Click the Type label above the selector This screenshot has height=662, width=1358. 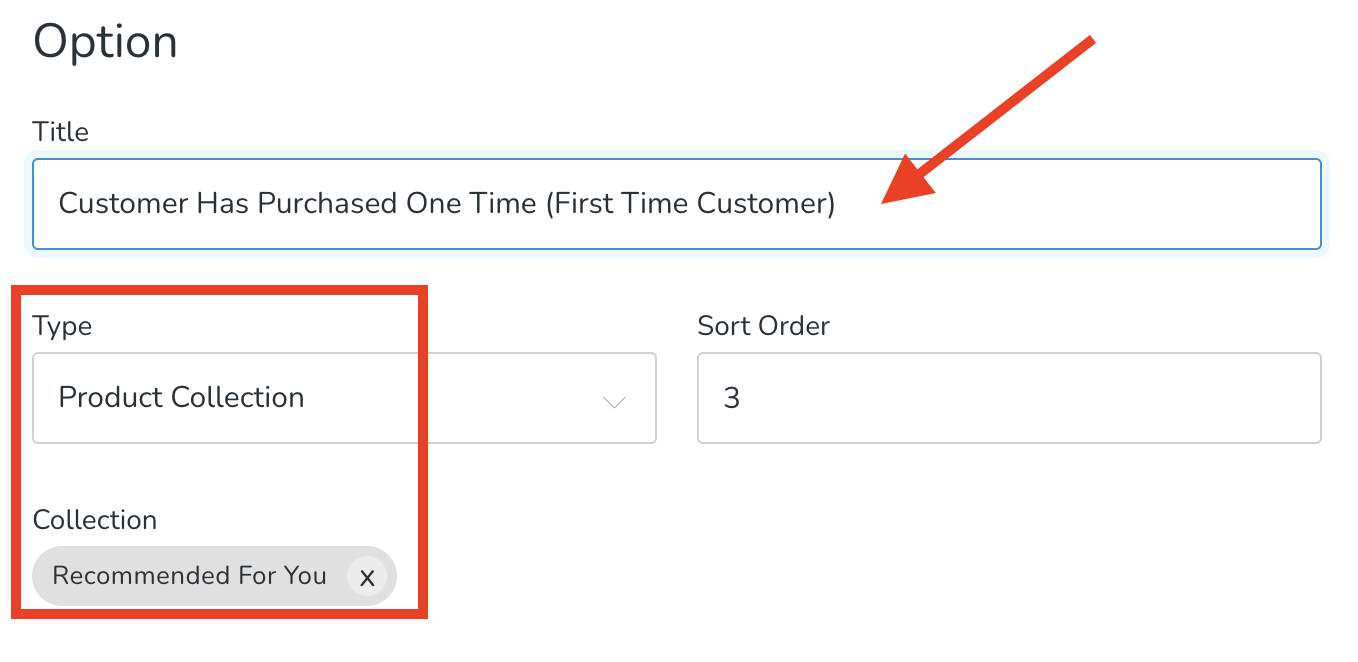pyautogui.click(x=62, y=325)
